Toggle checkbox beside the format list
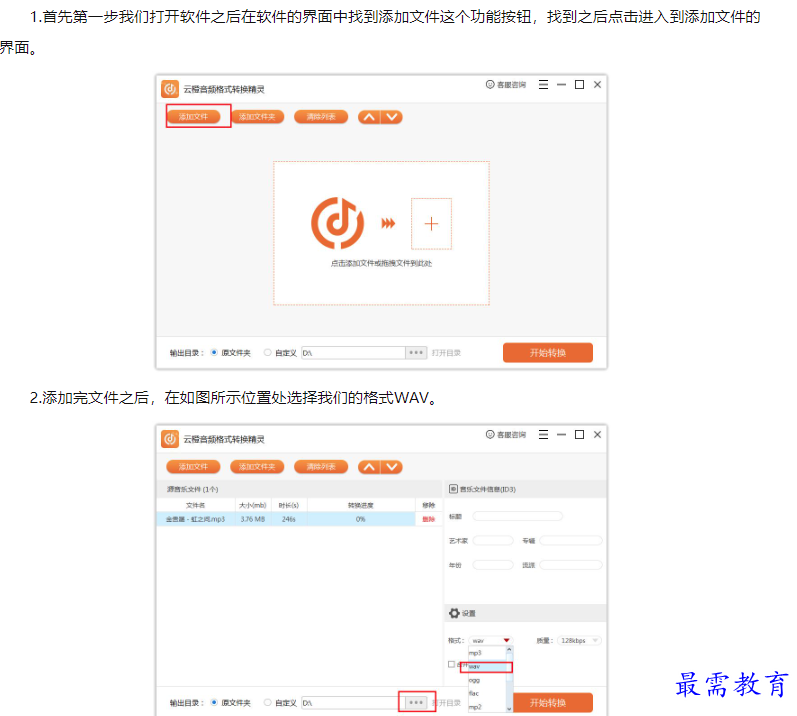The height and width of the screenshot is (716, 797). (x=451, y=664)
